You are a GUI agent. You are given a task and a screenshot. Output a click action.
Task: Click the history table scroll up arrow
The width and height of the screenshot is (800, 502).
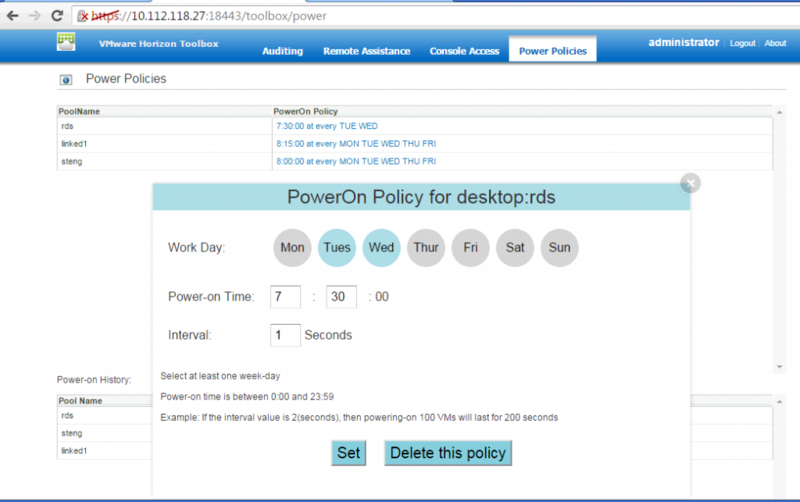779,402
